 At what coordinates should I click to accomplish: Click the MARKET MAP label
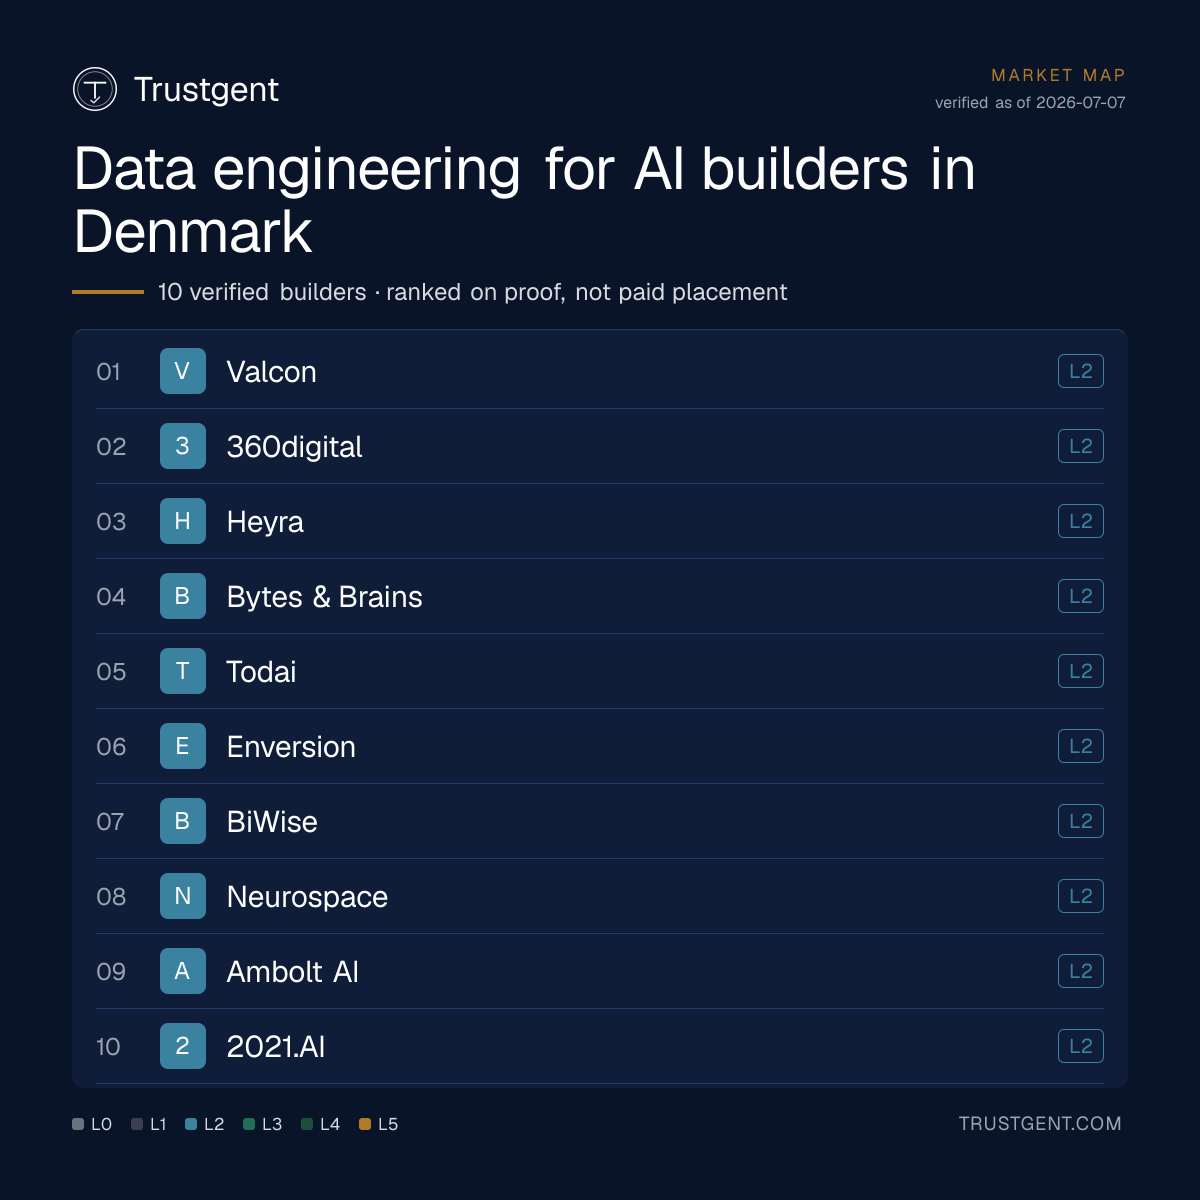1058,75
